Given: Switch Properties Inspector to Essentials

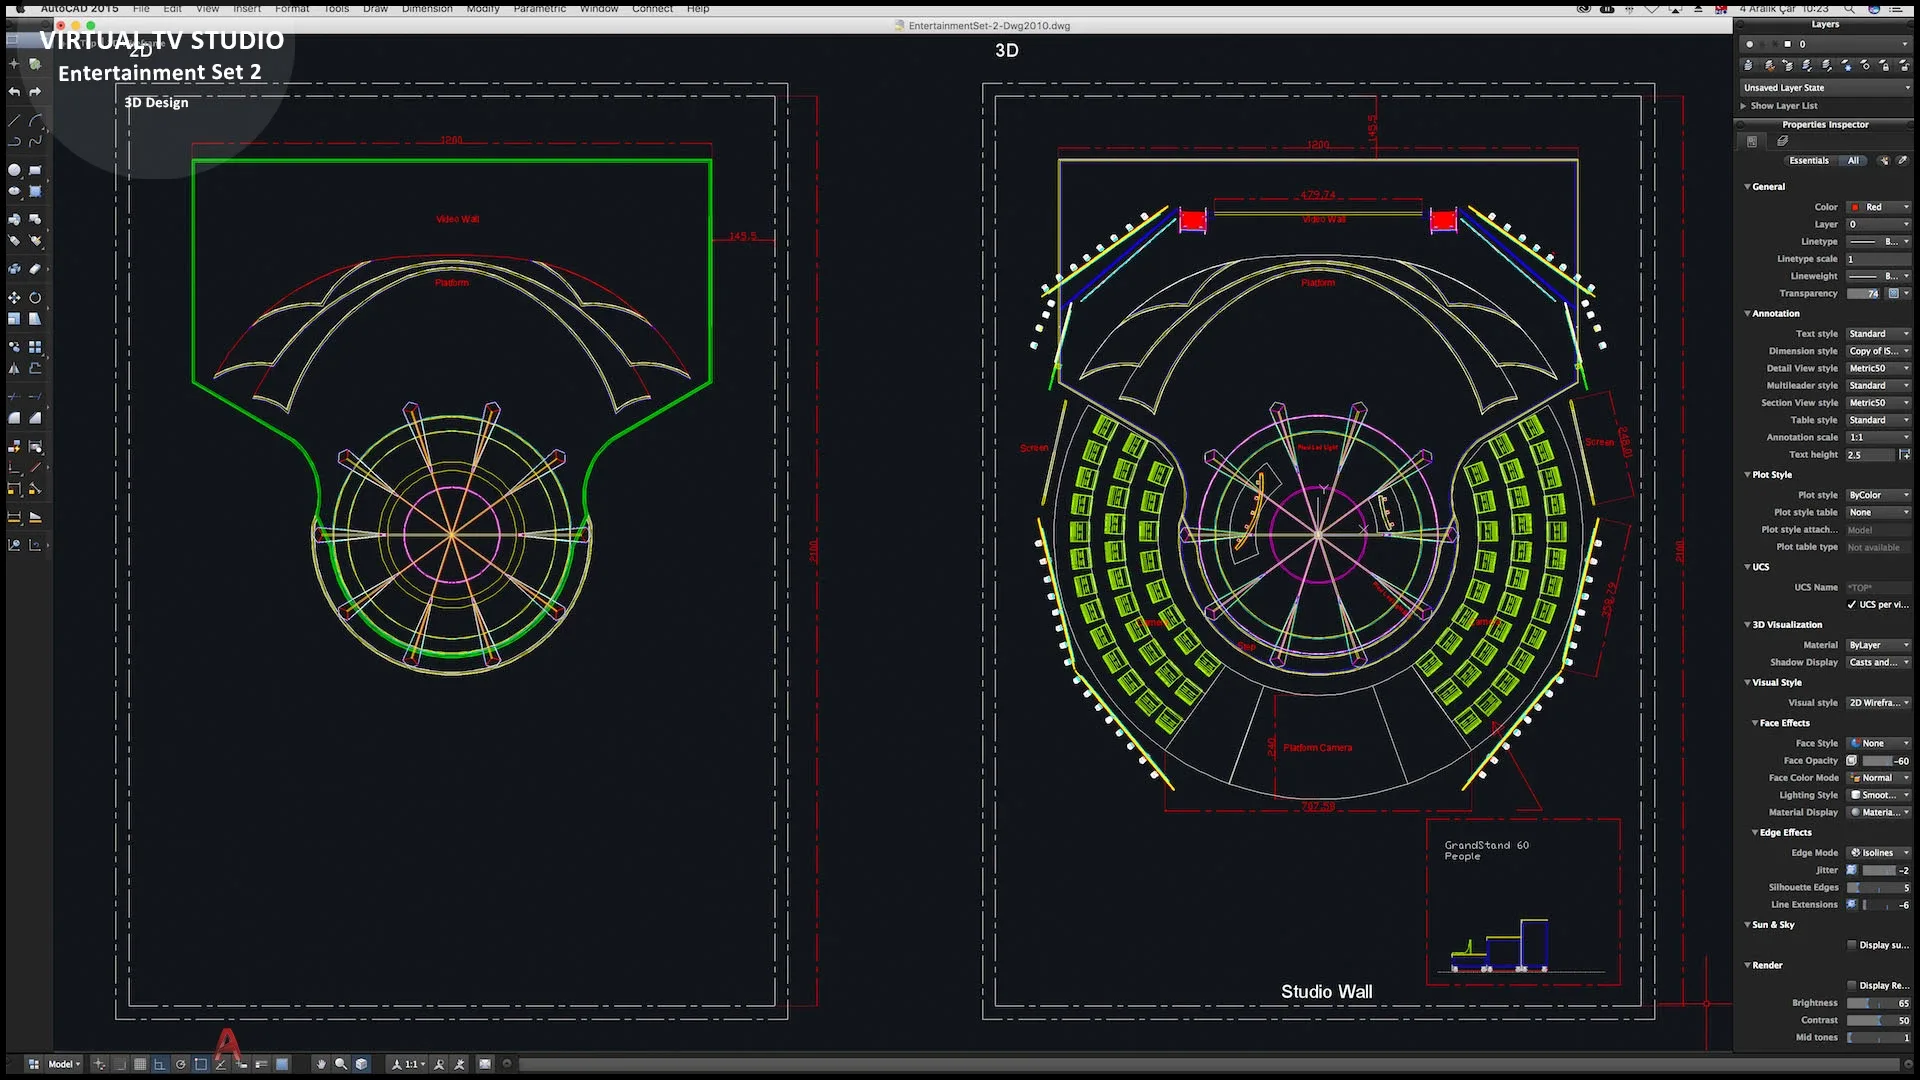Looking at the screenshot, I should click(x=1808, y=160).
